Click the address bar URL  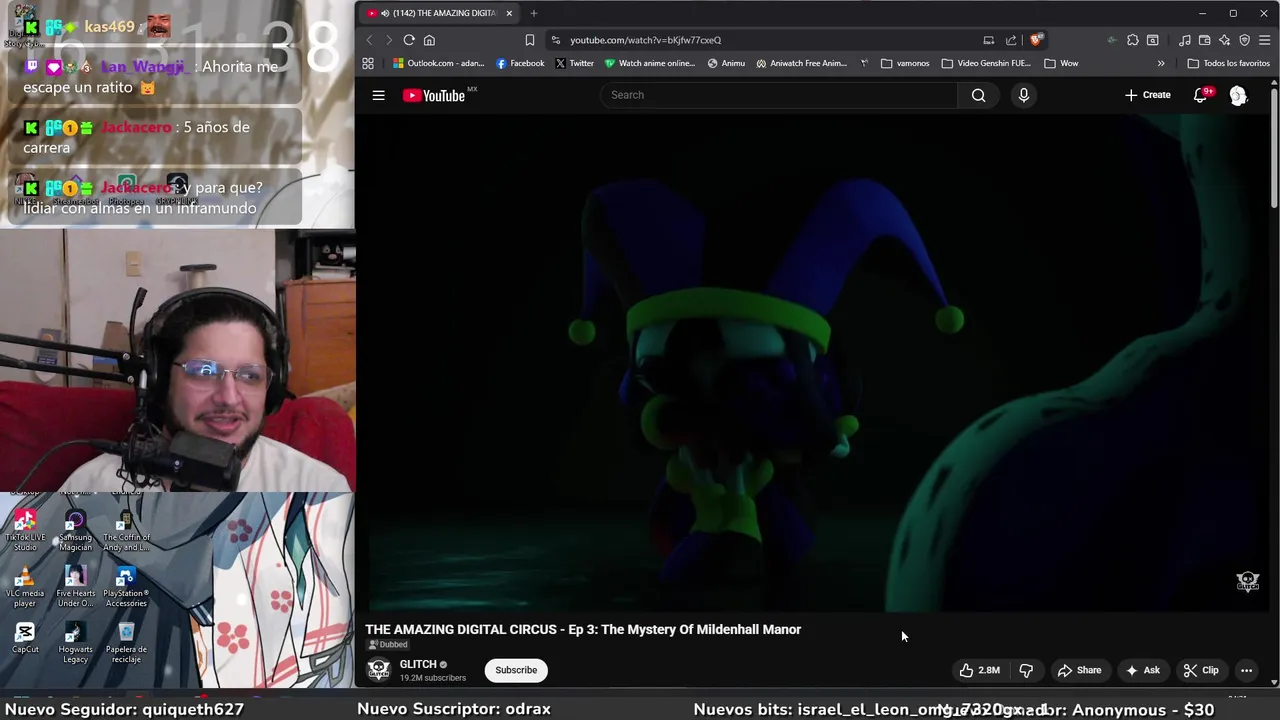(645, 40)
